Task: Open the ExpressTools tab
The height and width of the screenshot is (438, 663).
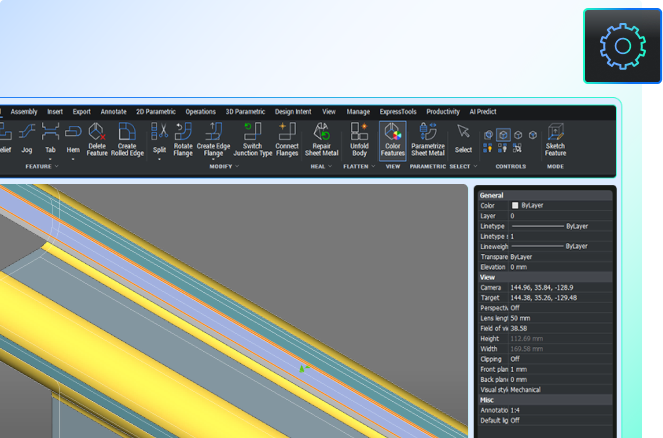Action: pos(398,112)
